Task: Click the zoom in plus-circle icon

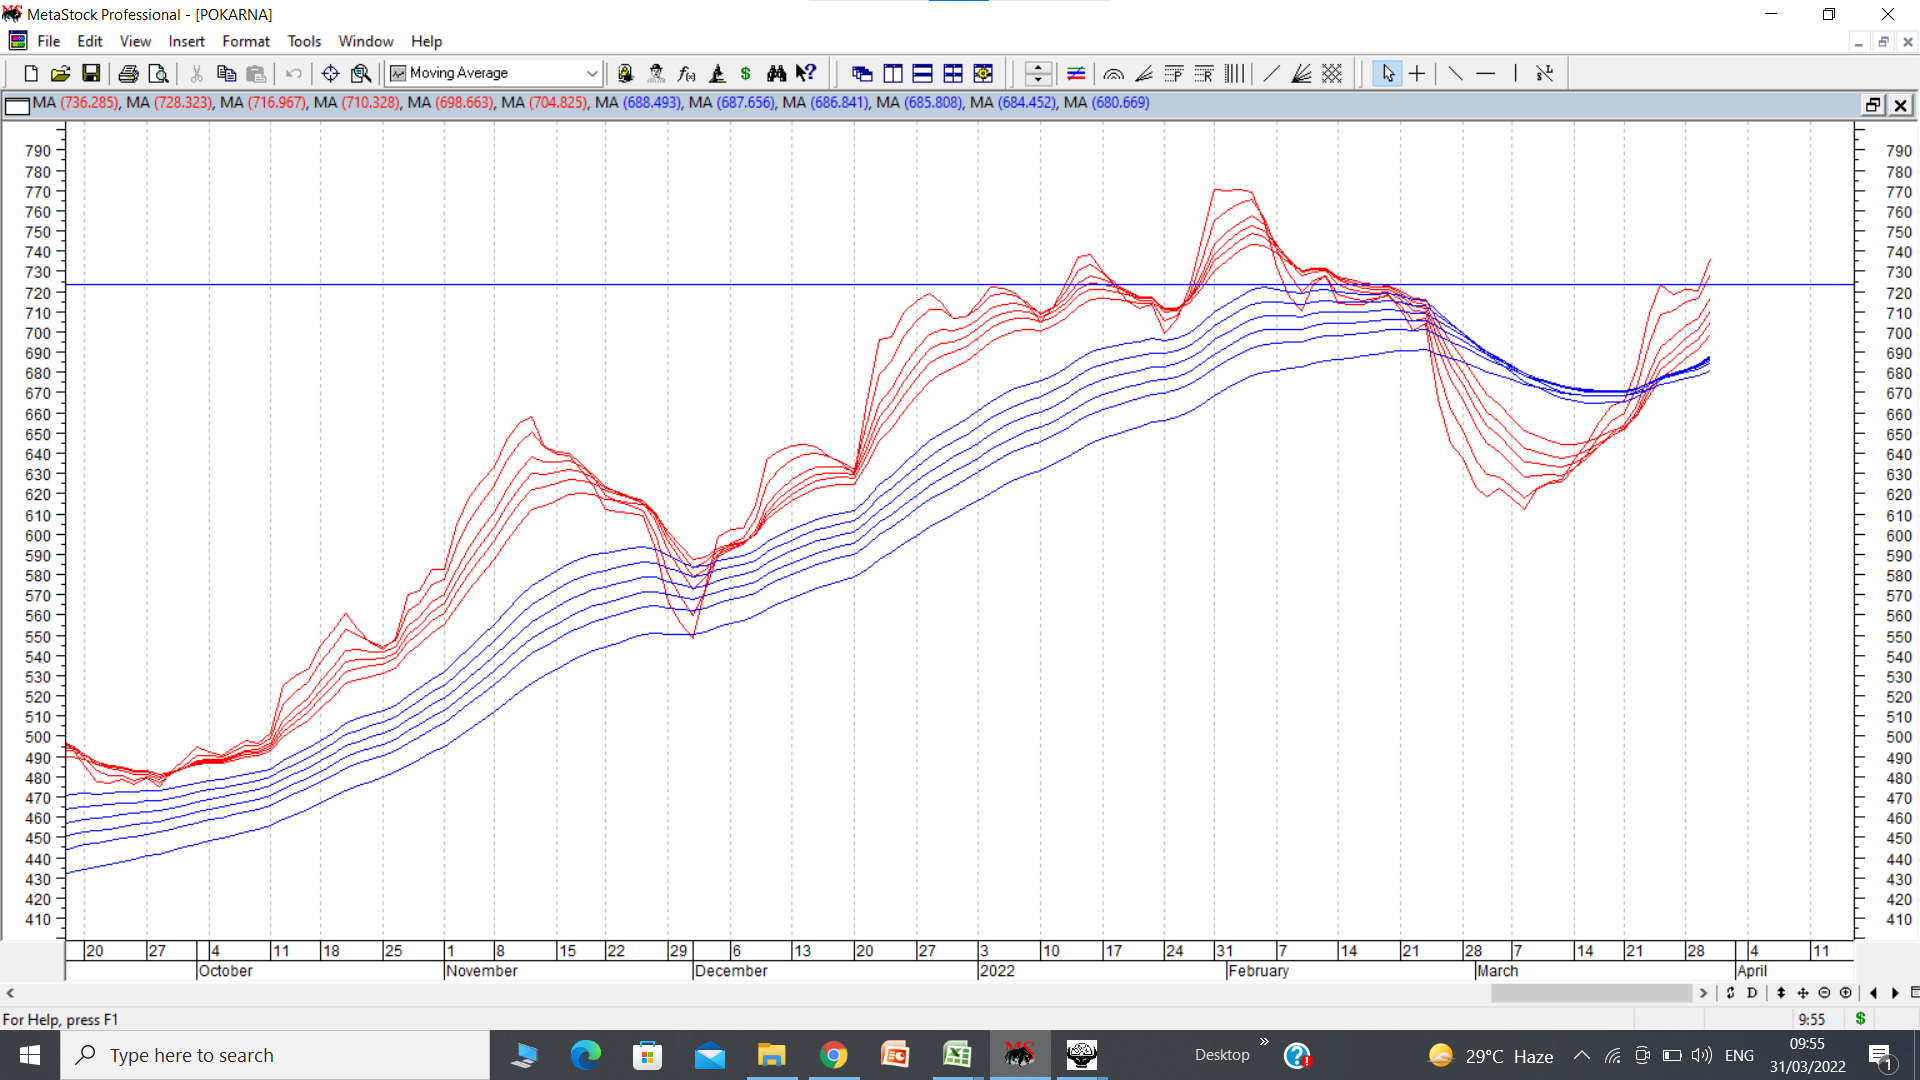Action: (x=1845, y=993)
